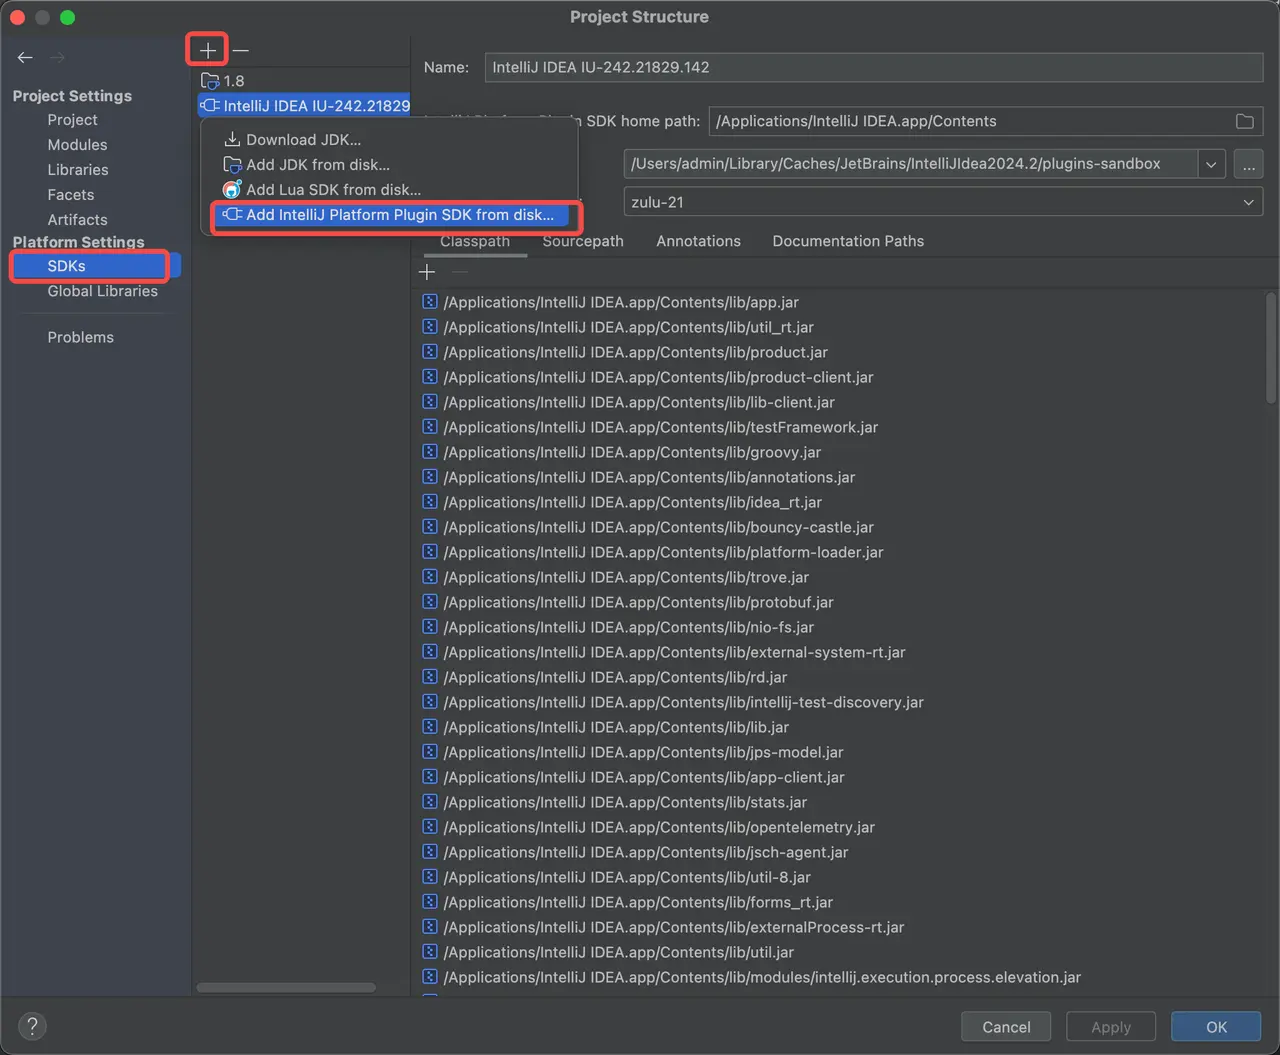
Task: Add a classpath entry with plus icon
Action: [427, 272]
